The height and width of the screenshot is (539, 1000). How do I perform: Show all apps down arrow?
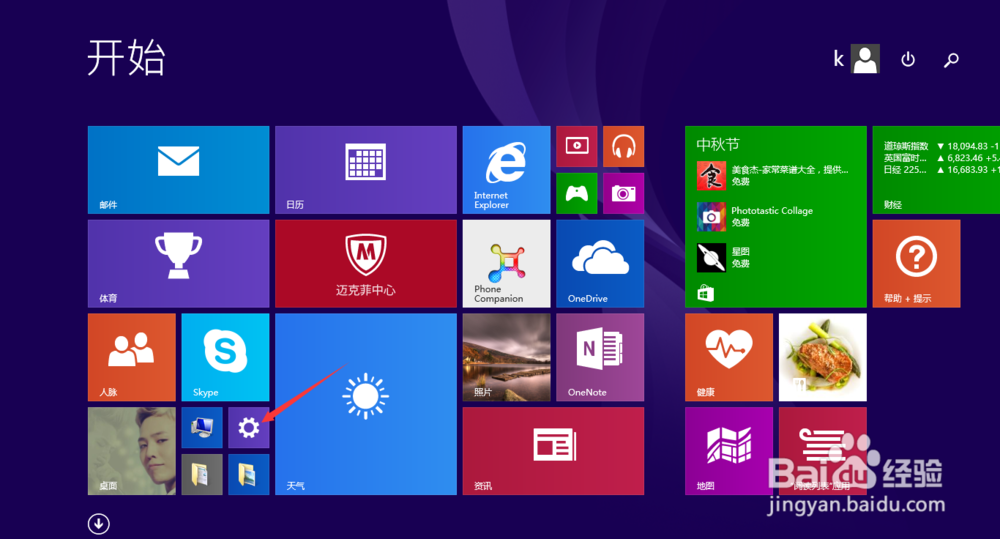[98, 524]
